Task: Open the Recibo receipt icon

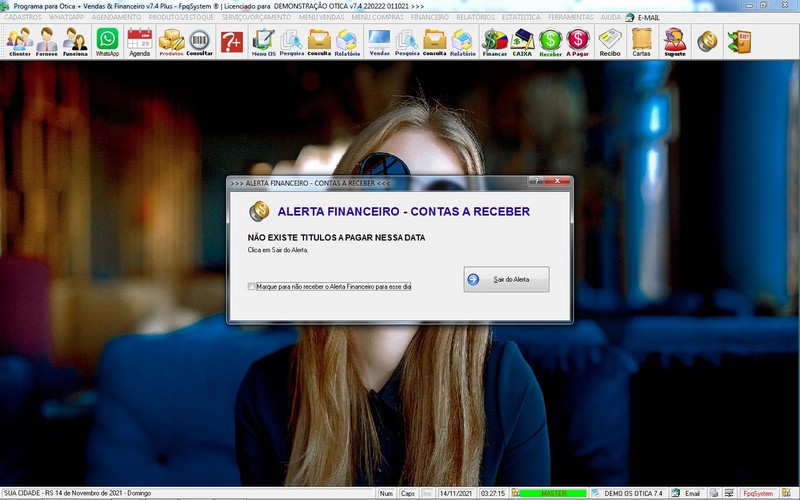Action: click(x=610, y=42)
